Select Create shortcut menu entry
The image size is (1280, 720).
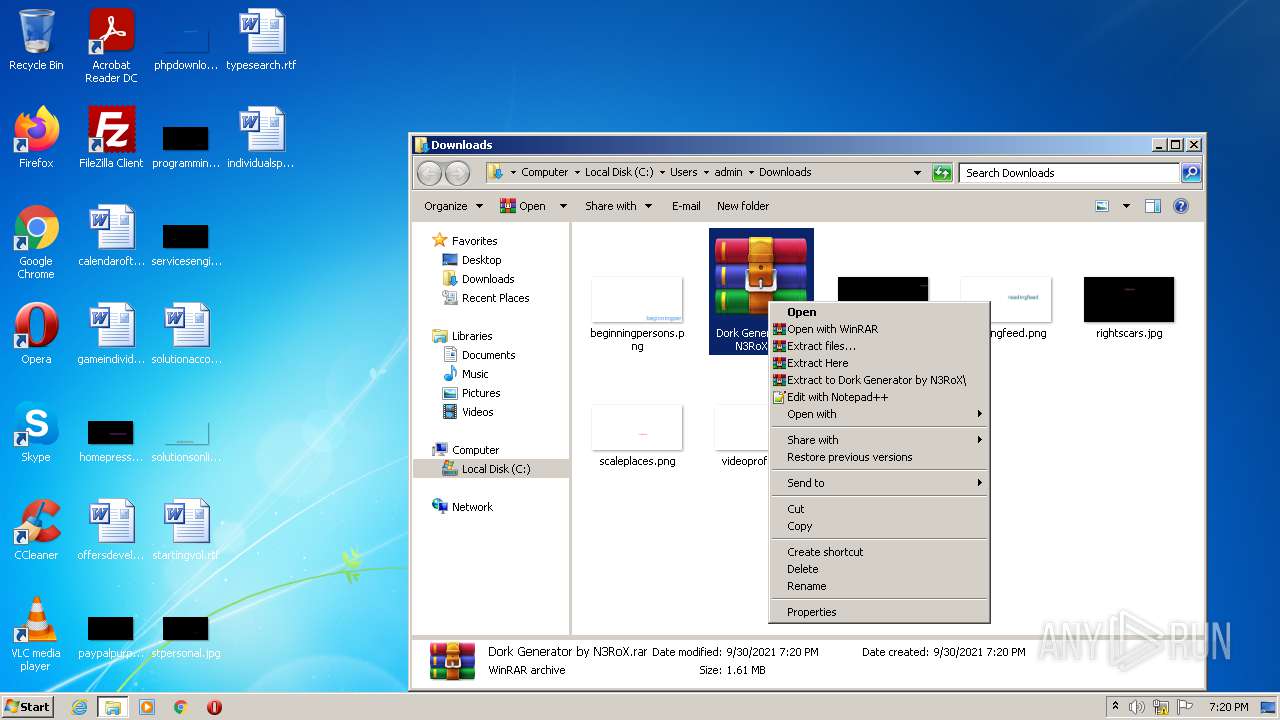(879, 552)
